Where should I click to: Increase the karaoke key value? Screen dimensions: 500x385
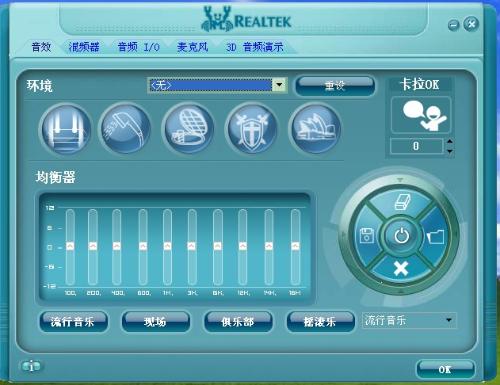[x=450, y=142]
